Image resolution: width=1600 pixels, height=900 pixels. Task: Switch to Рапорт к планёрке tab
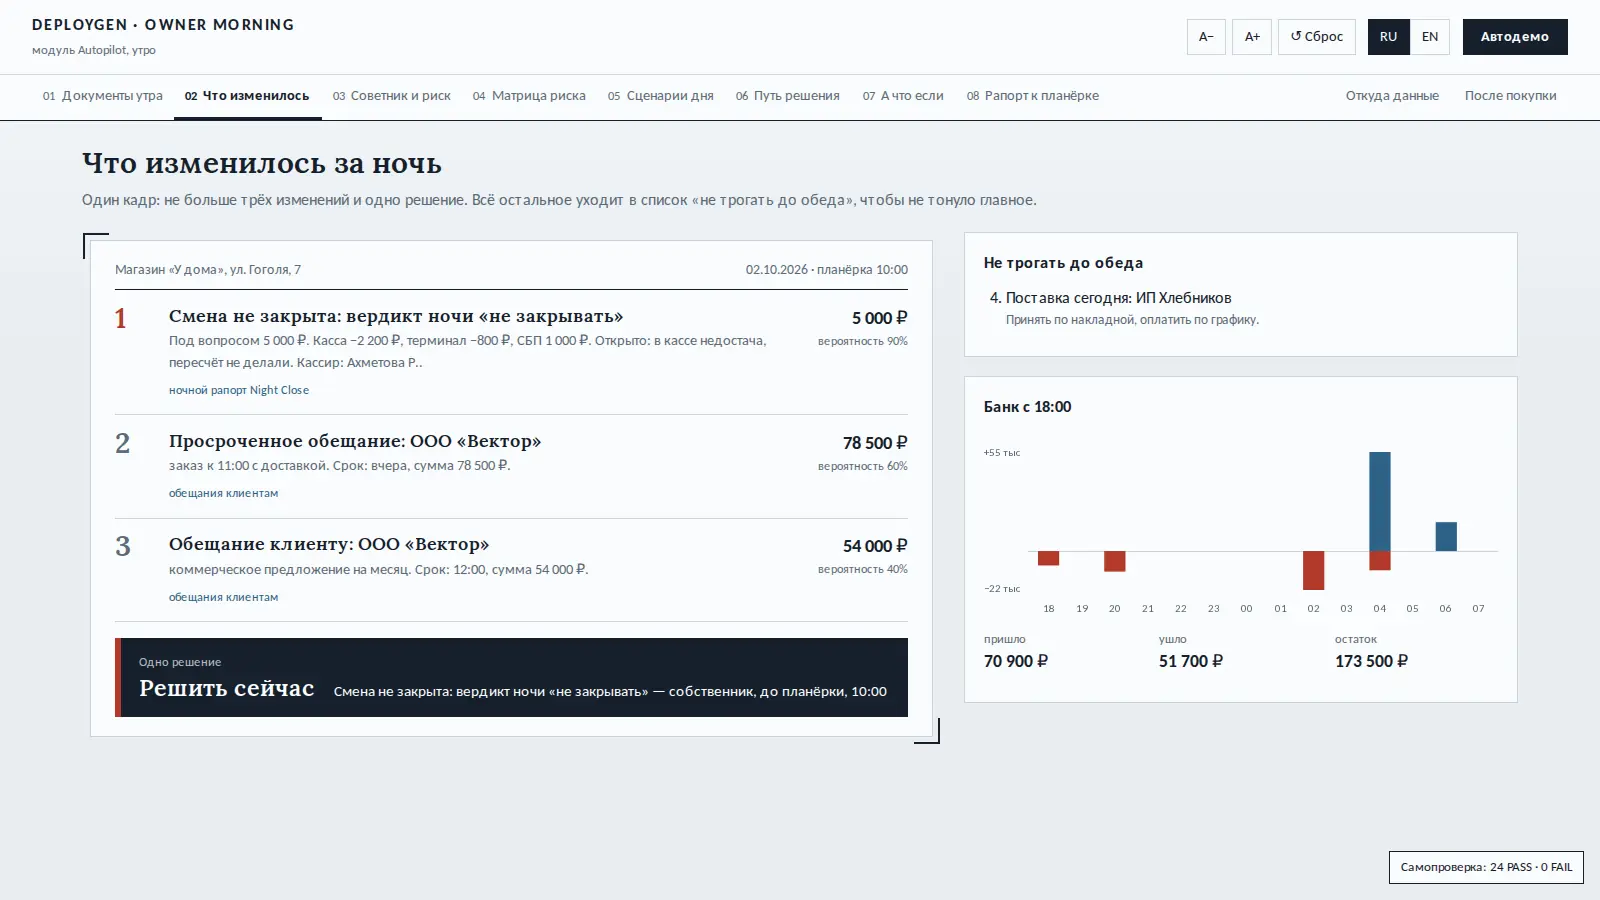[x=1033, y=96]
